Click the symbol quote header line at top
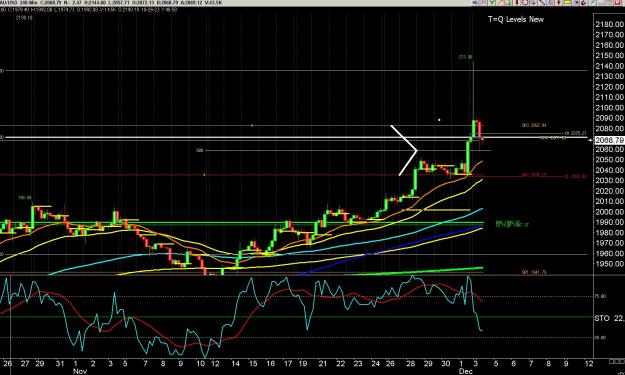Image resolution: width=625 pixels, height=375 pixels. click(x=112, y=3)
